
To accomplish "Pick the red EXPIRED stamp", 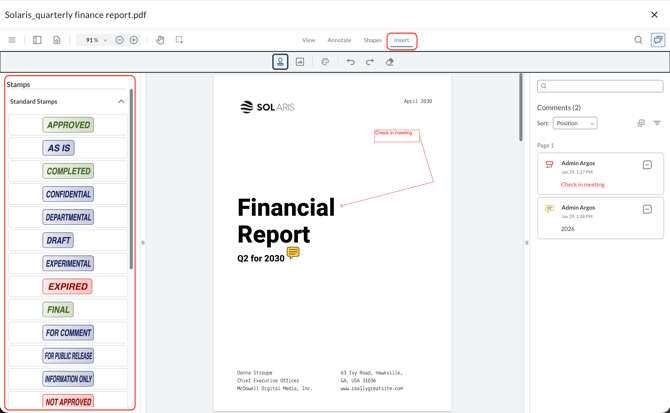I will click(x=68, y=286).
